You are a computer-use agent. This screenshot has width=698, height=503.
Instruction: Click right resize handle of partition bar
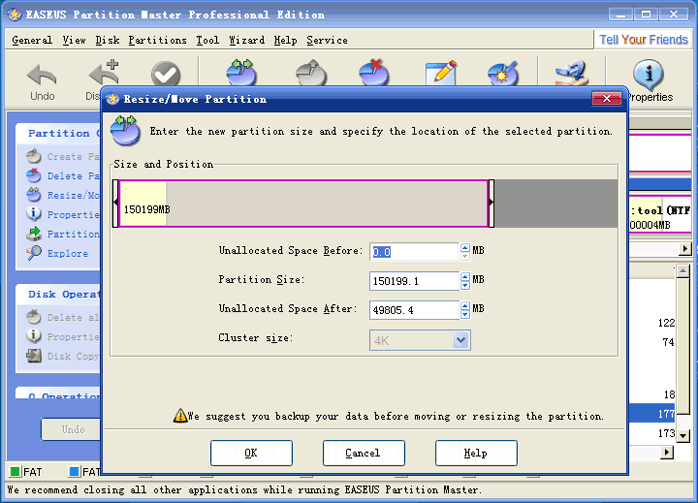491,203
